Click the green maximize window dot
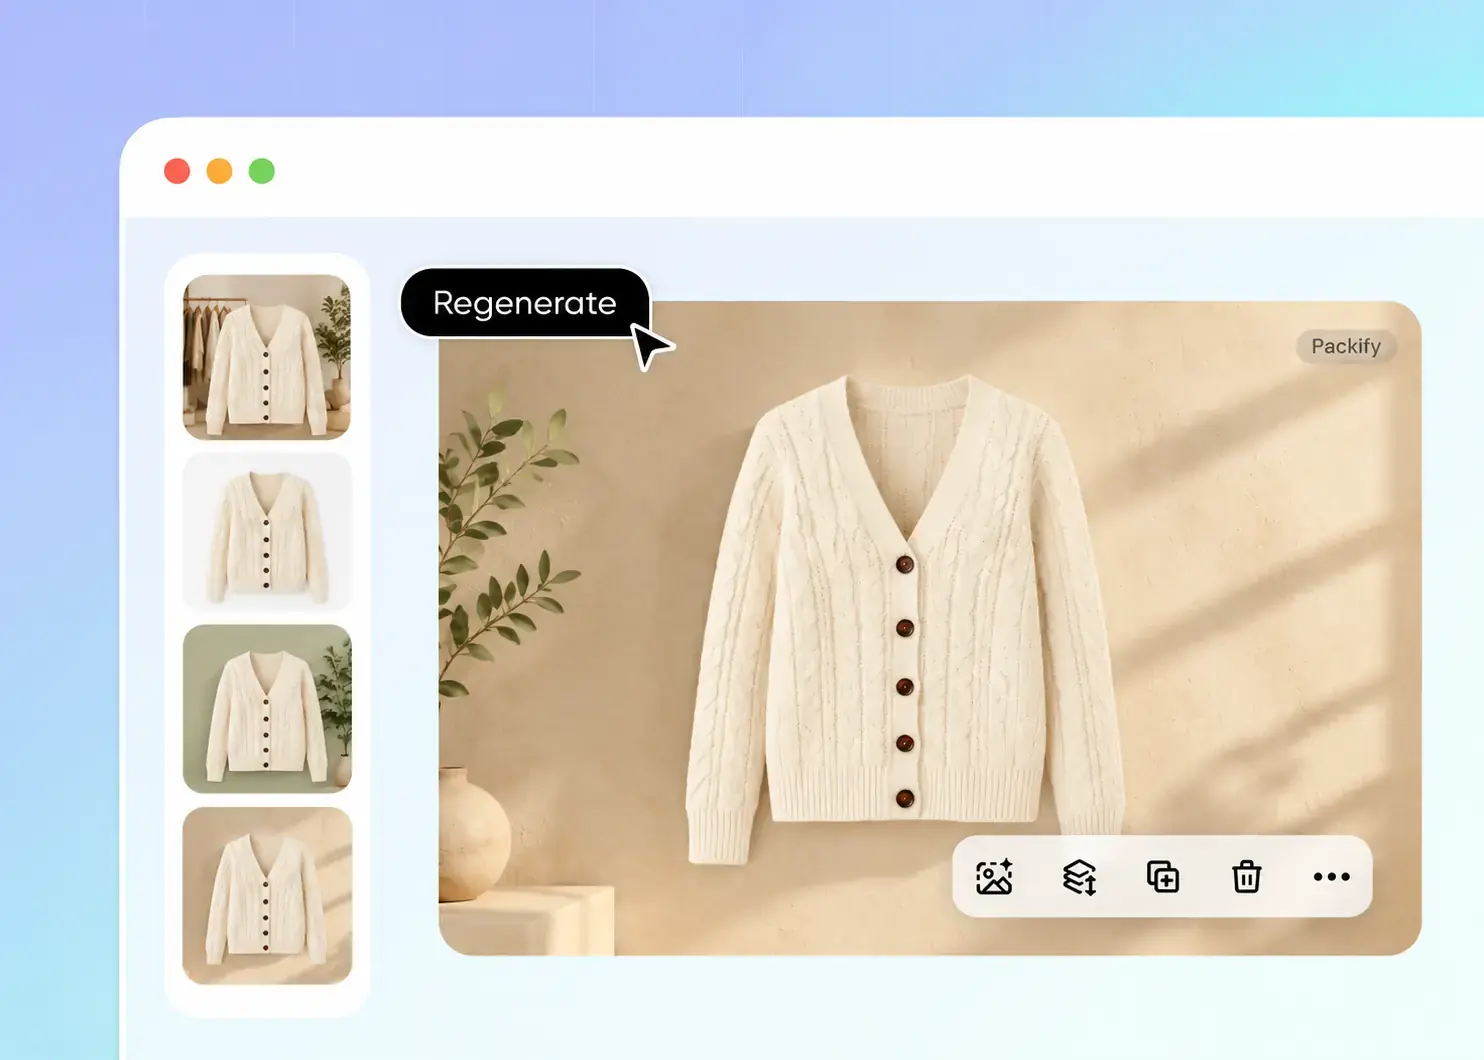This screenshot has width=1484, height=1060. pos(262,171)
